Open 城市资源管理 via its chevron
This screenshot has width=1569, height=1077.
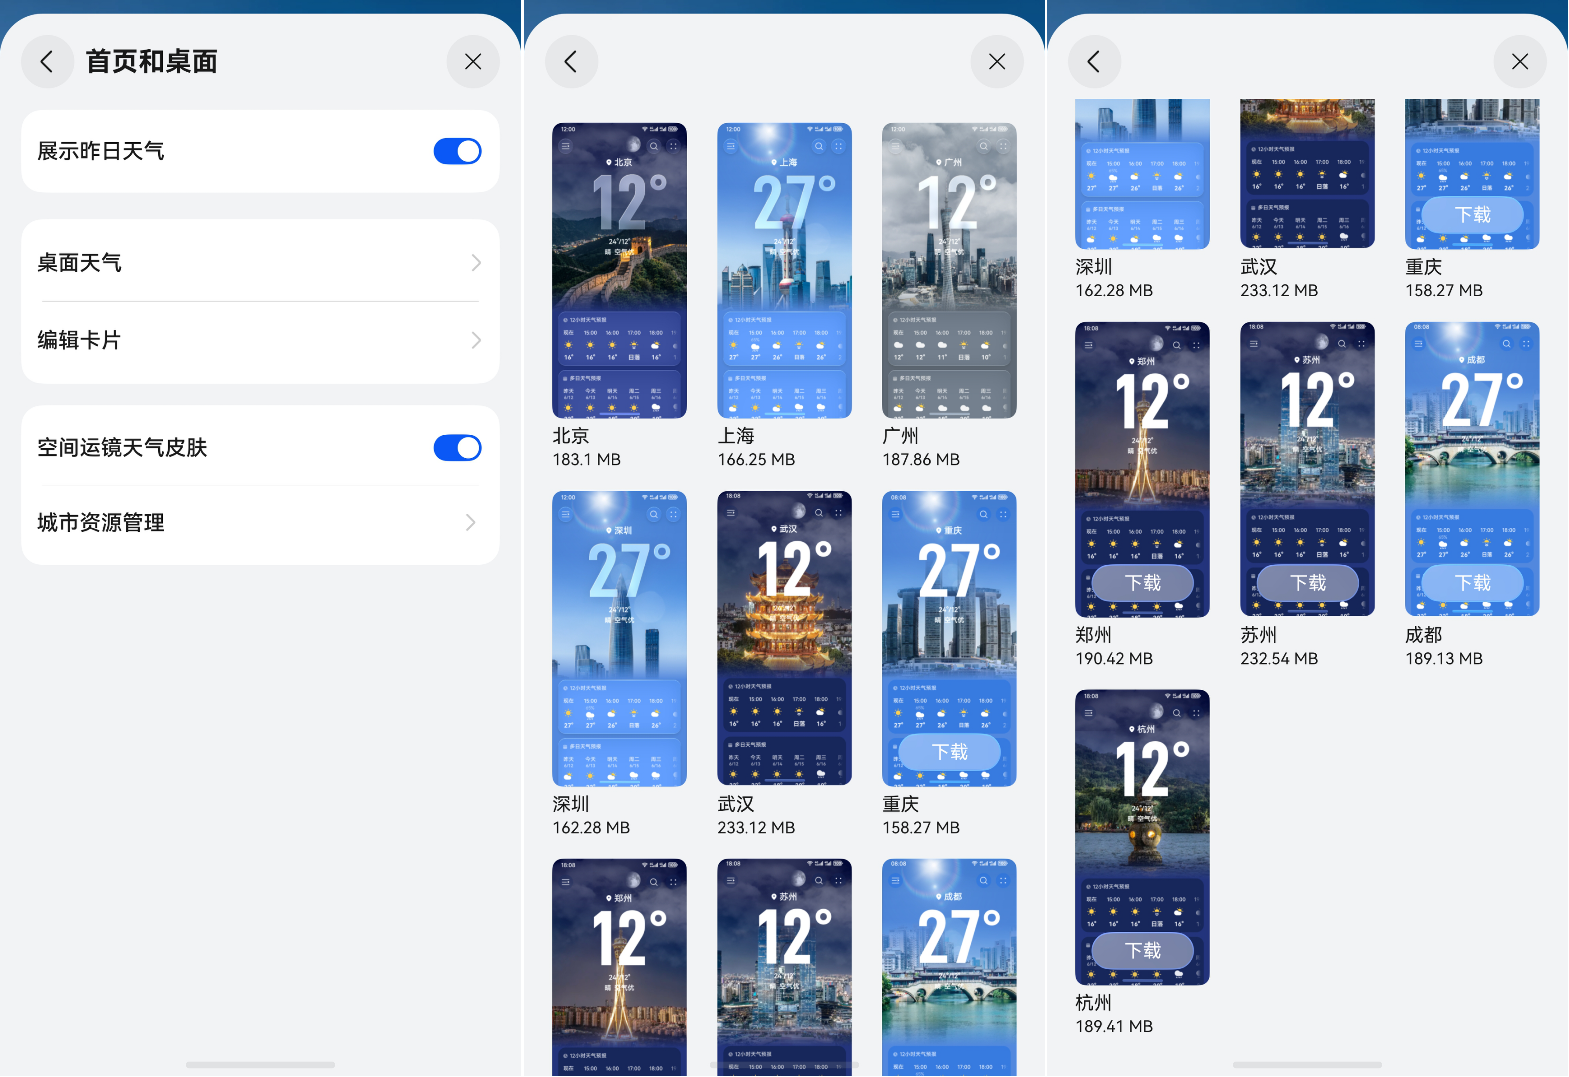point(471,523)
